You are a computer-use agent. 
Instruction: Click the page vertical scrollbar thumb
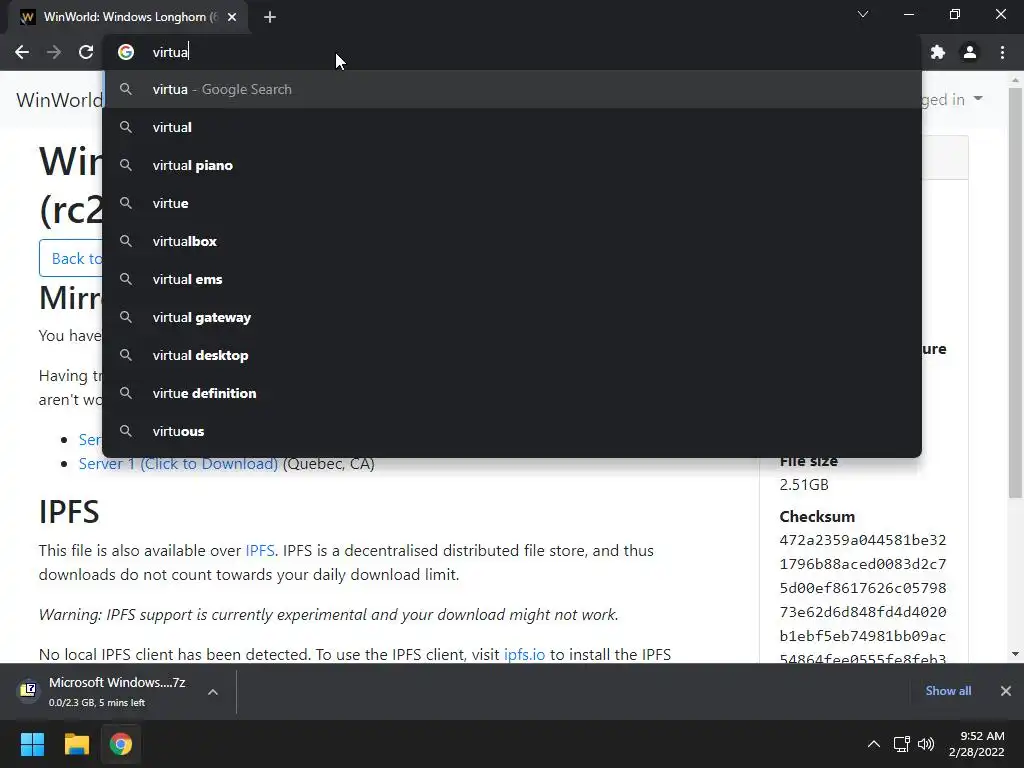pyautogui.click(x=1015, y=293)
